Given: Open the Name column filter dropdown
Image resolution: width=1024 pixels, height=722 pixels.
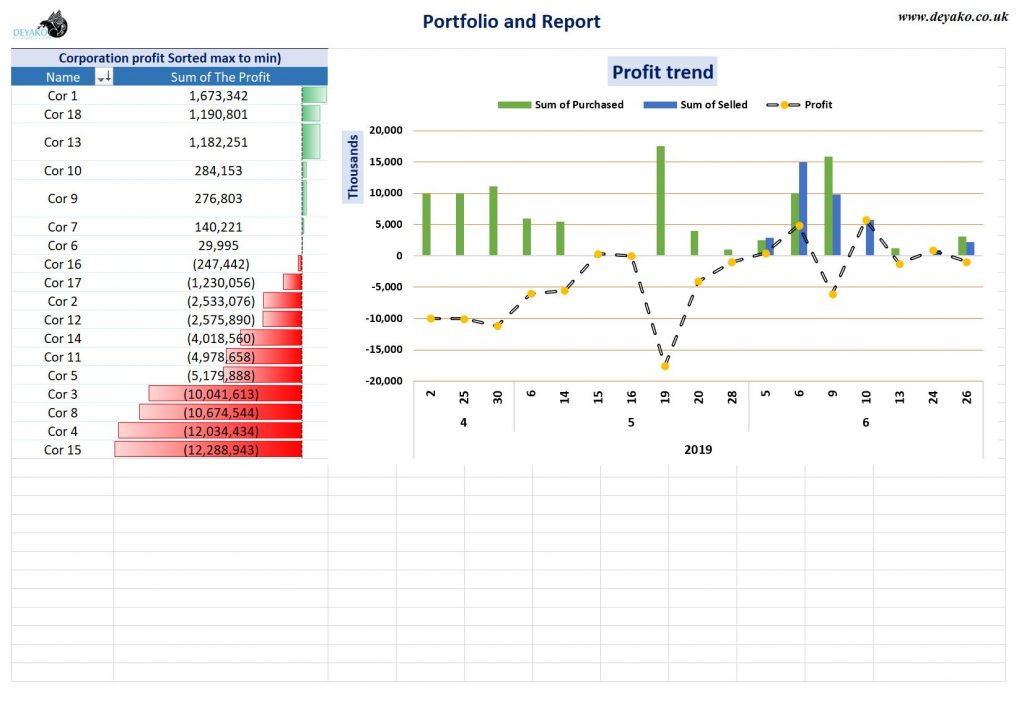Looking at the screenshot, I should 103,76.
